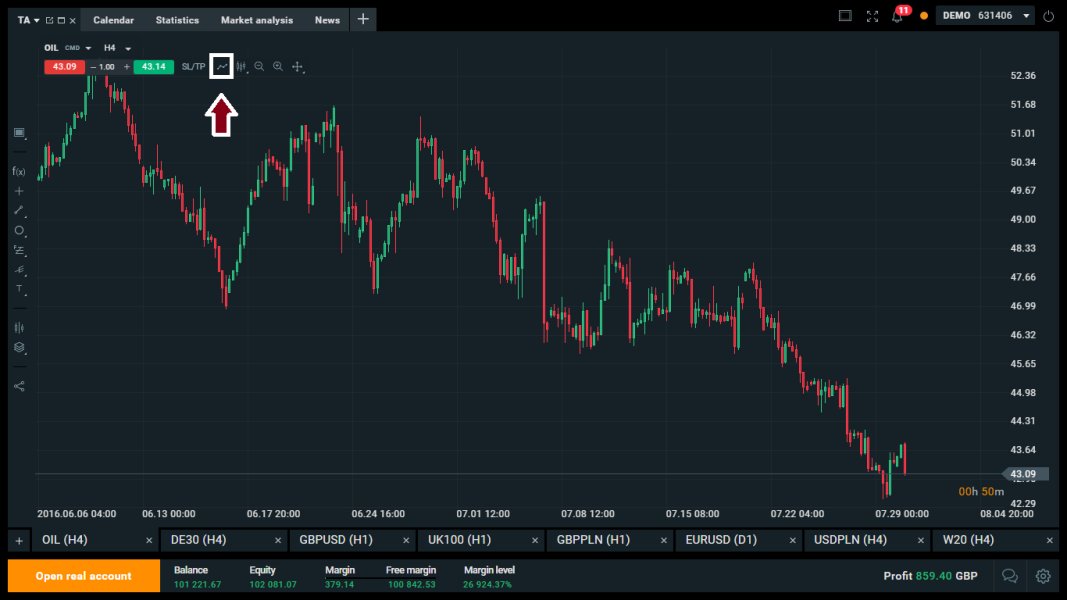The image size is (1067, 600).
Task: Click Open real account button
Action: pyautogui.click(x=84, y=576)
